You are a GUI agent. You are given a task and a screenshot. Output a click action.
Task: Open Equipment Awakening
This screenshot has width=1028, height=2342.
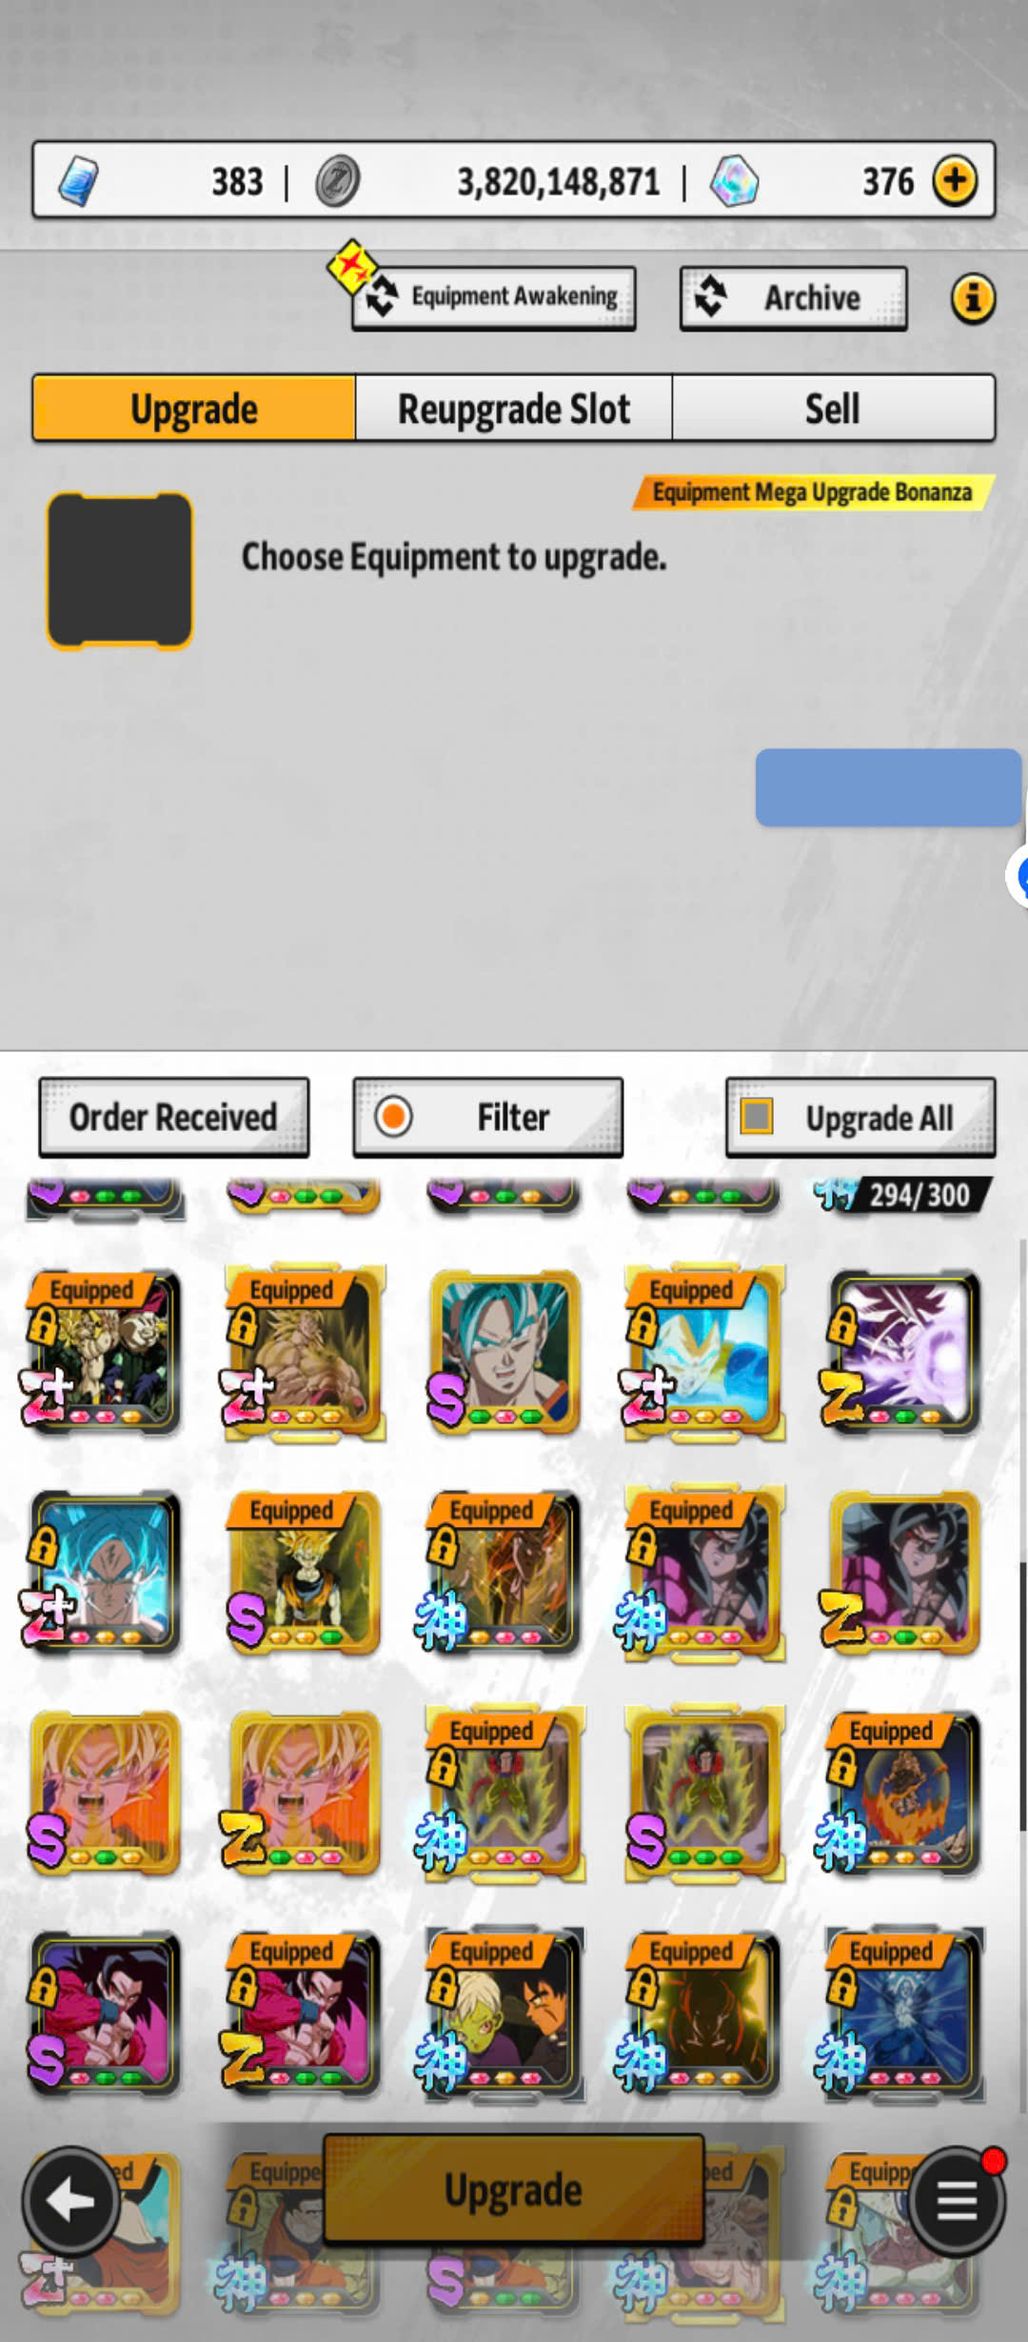pyautogui.click(x=493, y=297)
